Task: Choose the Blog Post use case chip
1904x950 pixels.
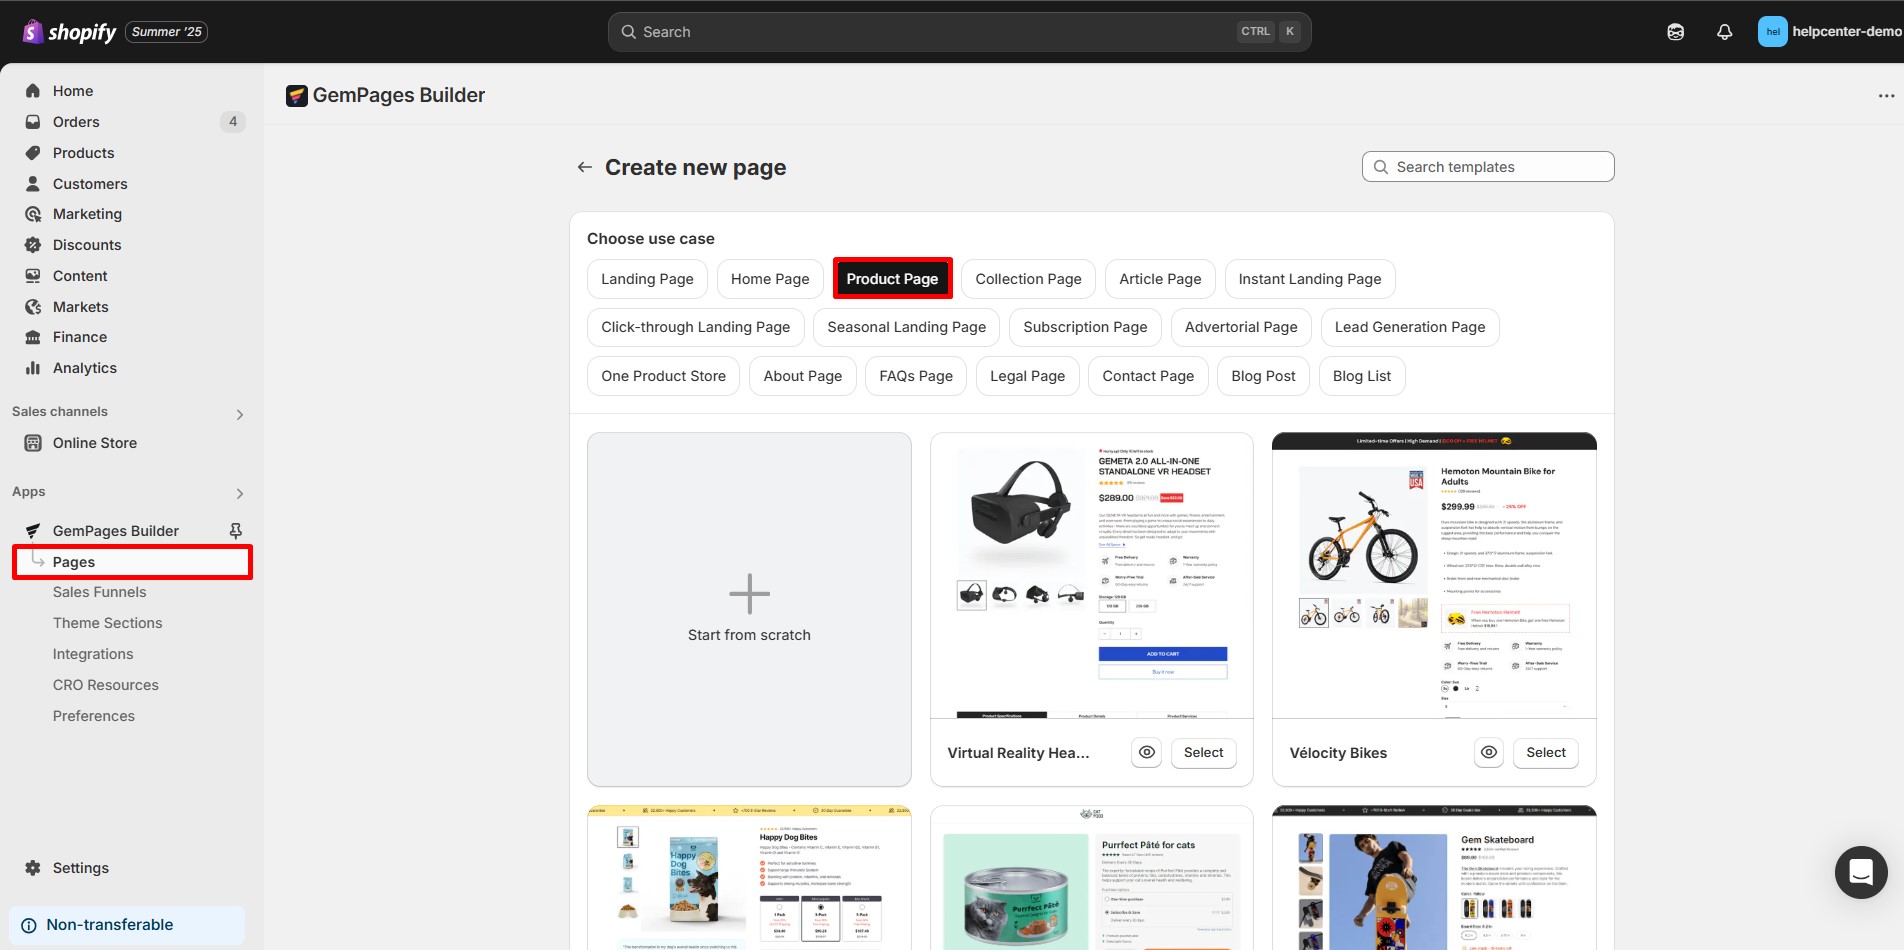Action: tap(1262, 375)
